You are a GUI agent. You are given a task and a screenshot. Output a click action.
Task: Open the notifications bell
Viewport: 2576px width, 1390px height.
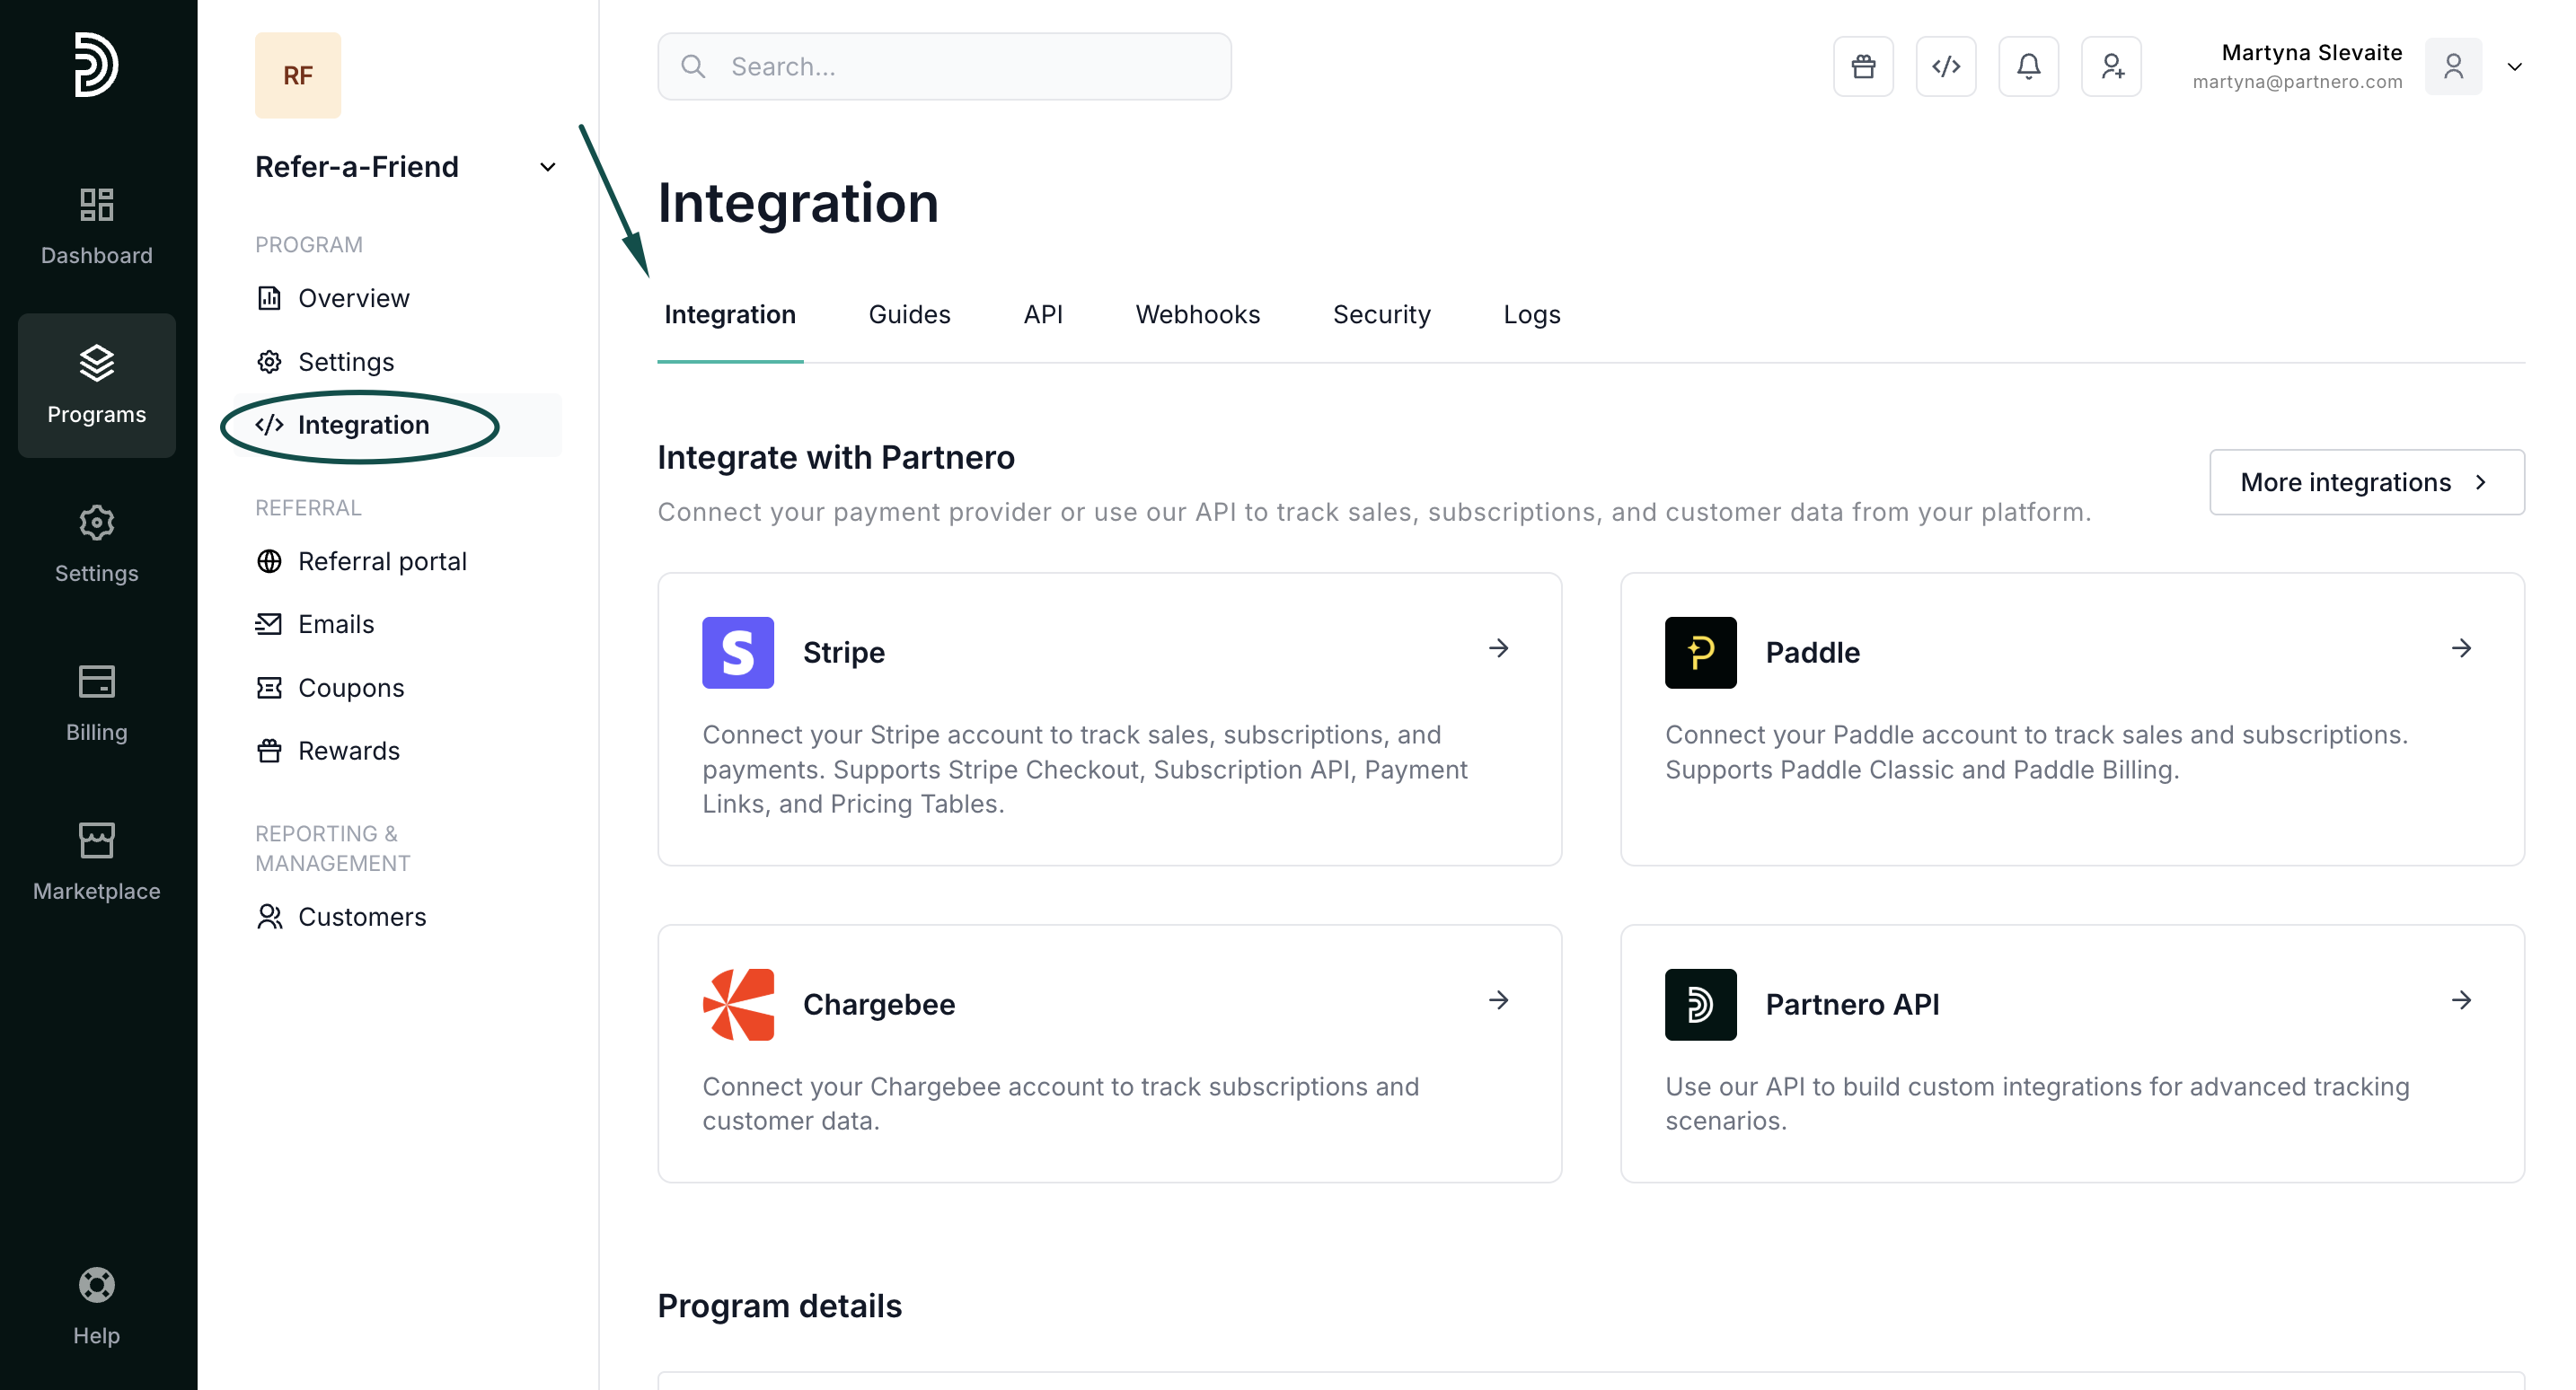click(2028, 67)
